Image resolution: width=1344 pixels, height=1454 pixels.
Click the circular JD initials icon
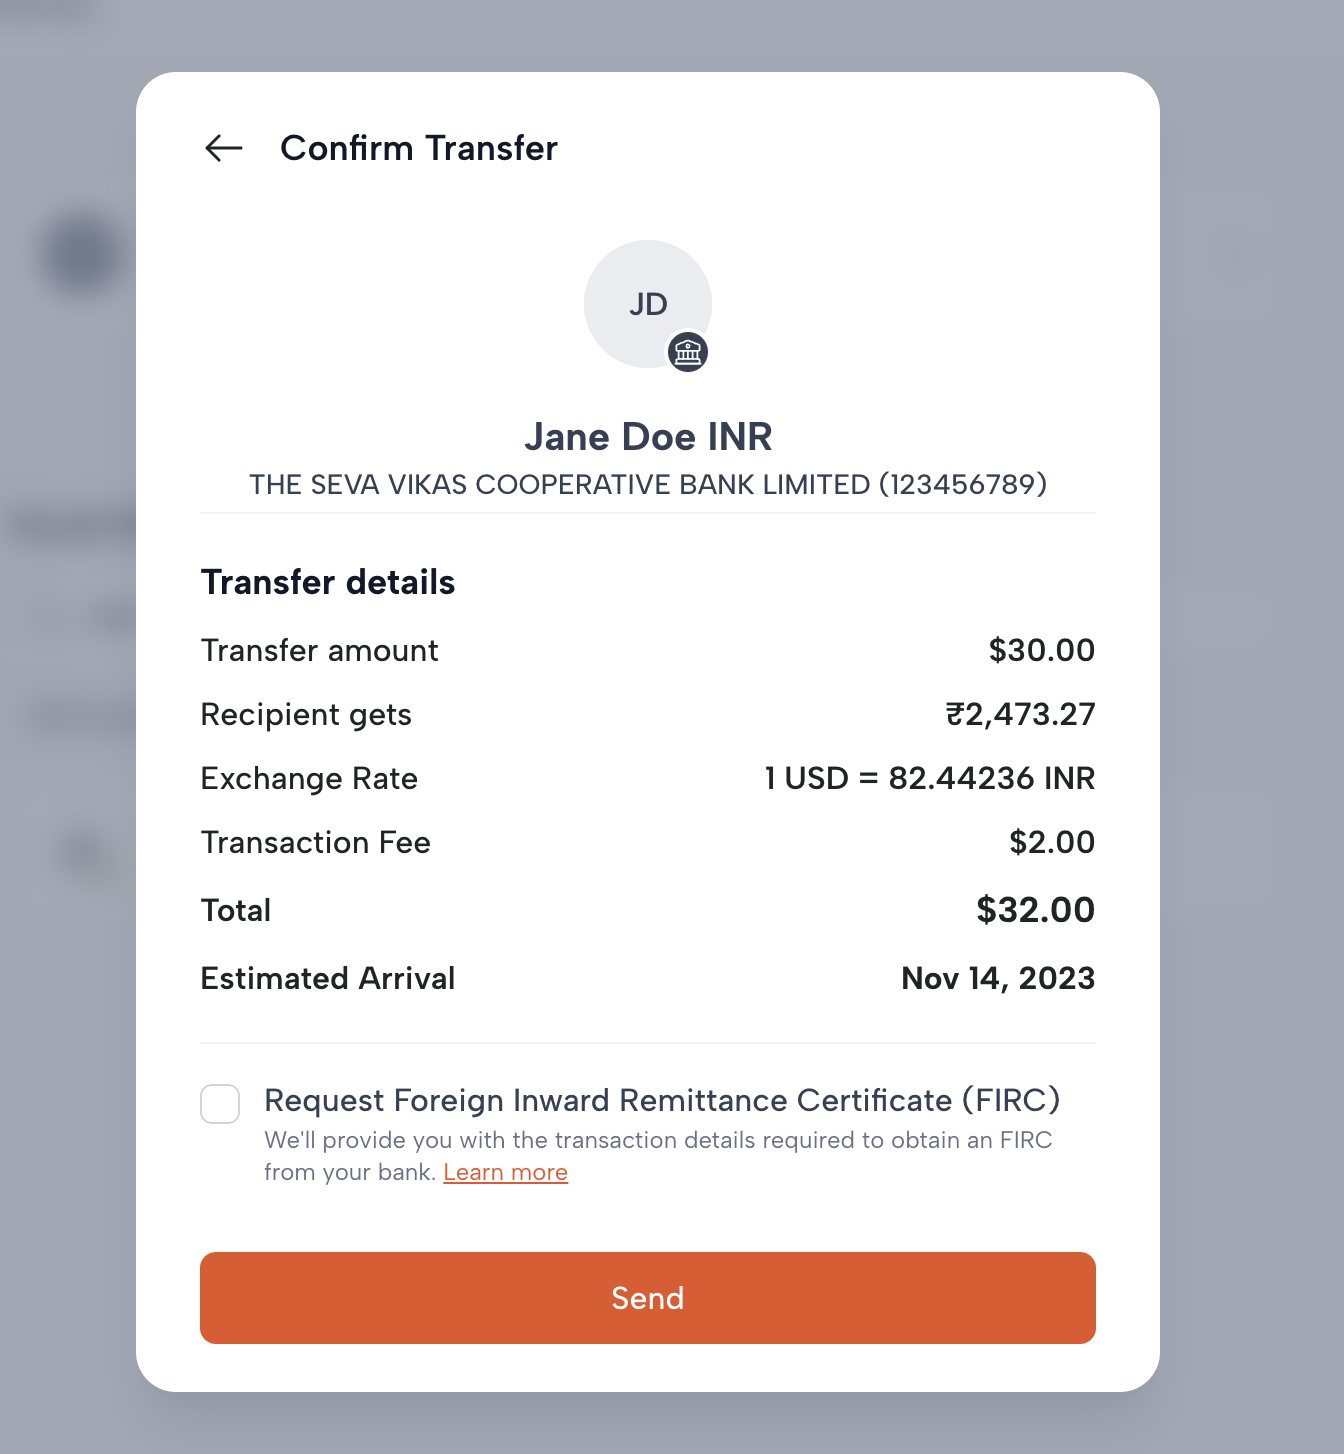pyautogui.click(x=647, y=303)
